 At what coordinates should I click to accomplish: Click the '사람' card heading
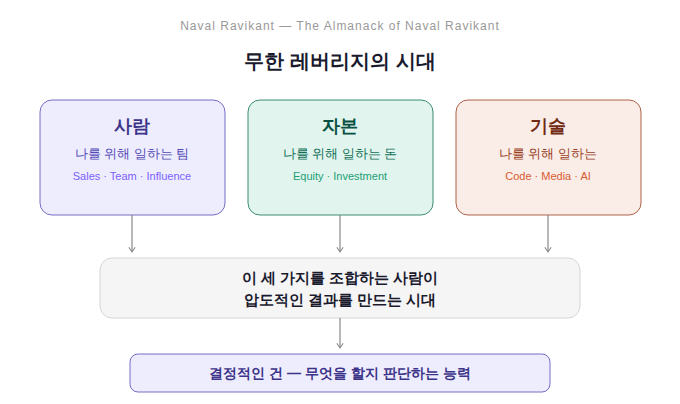(x=132, y=126)
